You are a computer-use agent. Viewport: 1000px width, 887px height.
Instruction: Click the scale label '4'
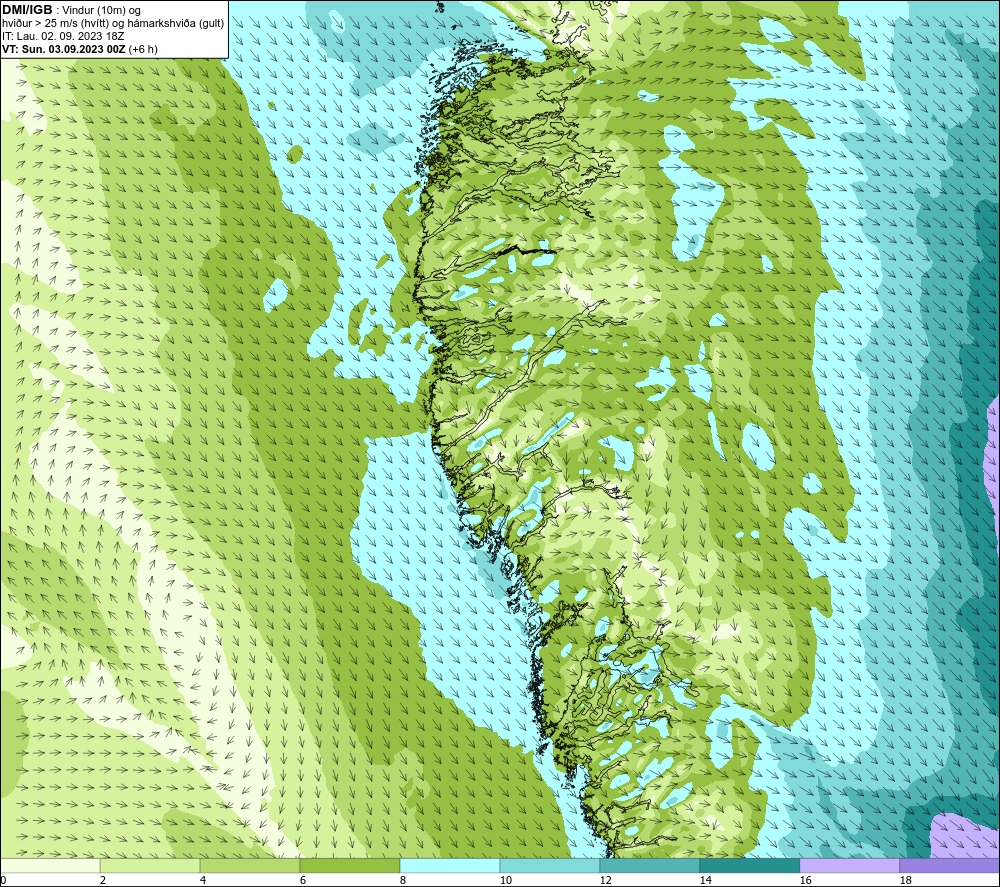(x=203, y=880)
